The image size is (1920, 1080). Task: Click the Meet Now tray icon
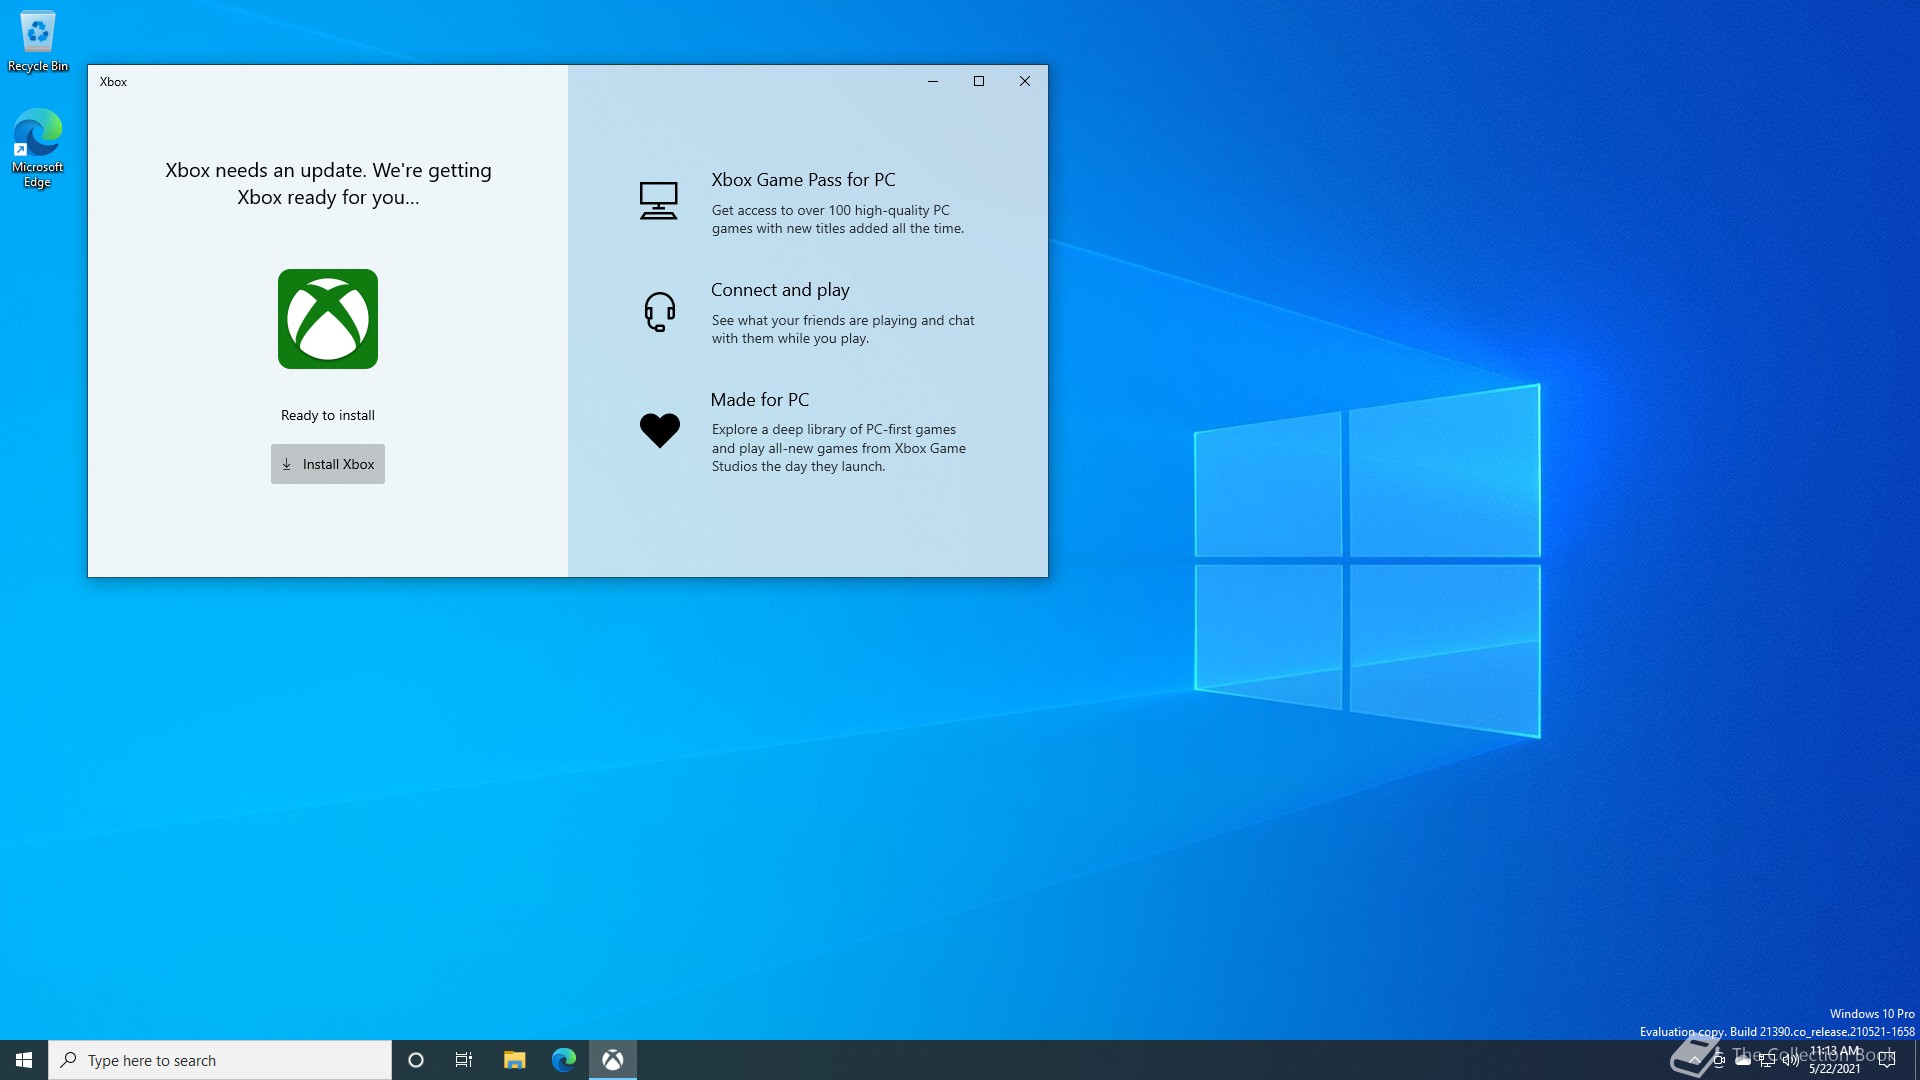[1718, 1060]
